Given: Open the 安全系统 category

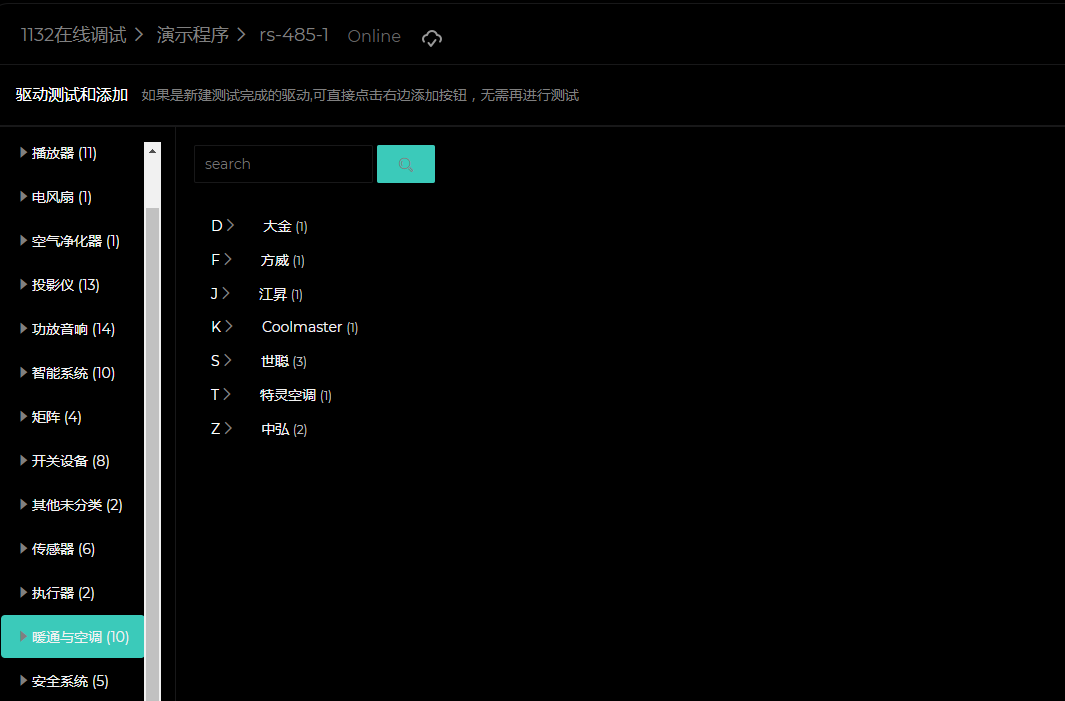Looking at the screenshot, I should 70,681.
